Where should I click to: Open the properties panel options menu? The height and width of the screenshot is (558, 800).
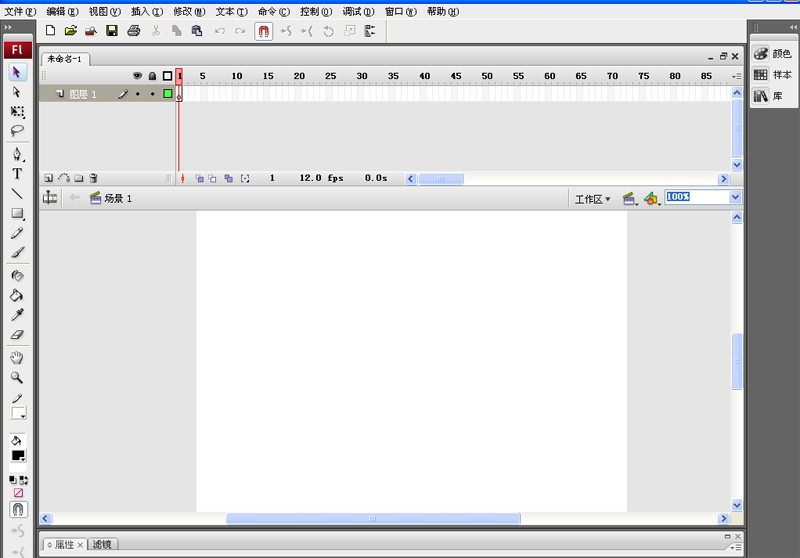tap(735, 547)
